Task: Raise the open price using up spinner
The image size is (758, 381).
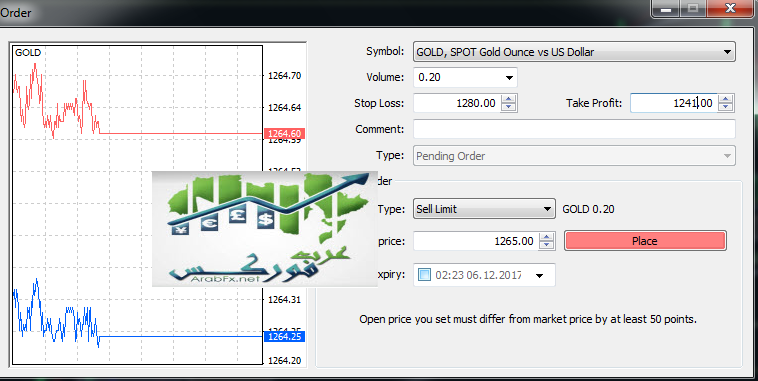Action: click(x=546, y=237)
